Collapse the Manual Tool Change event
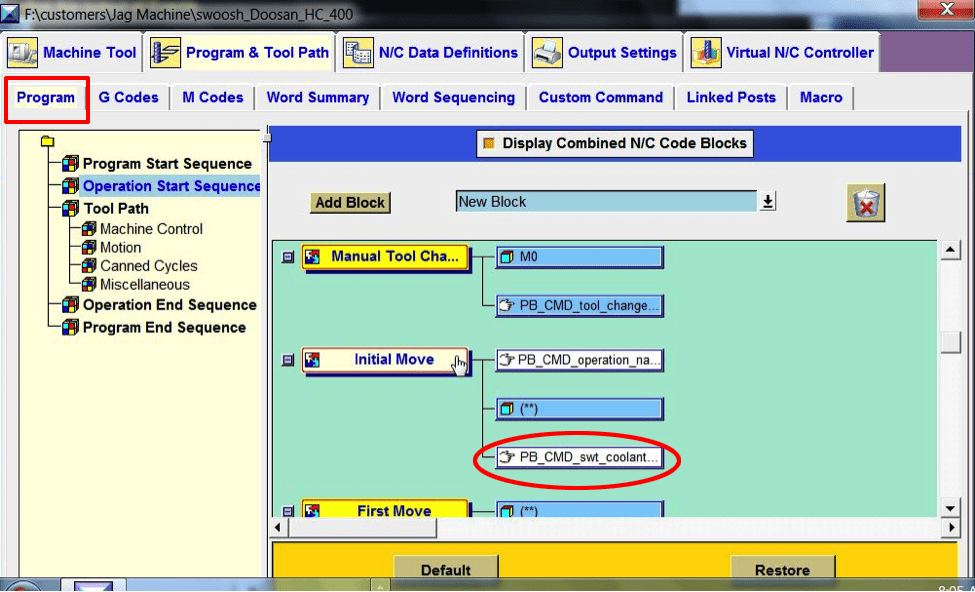The width and height of the screenshot is (975, 592). [x=288, y=257]
